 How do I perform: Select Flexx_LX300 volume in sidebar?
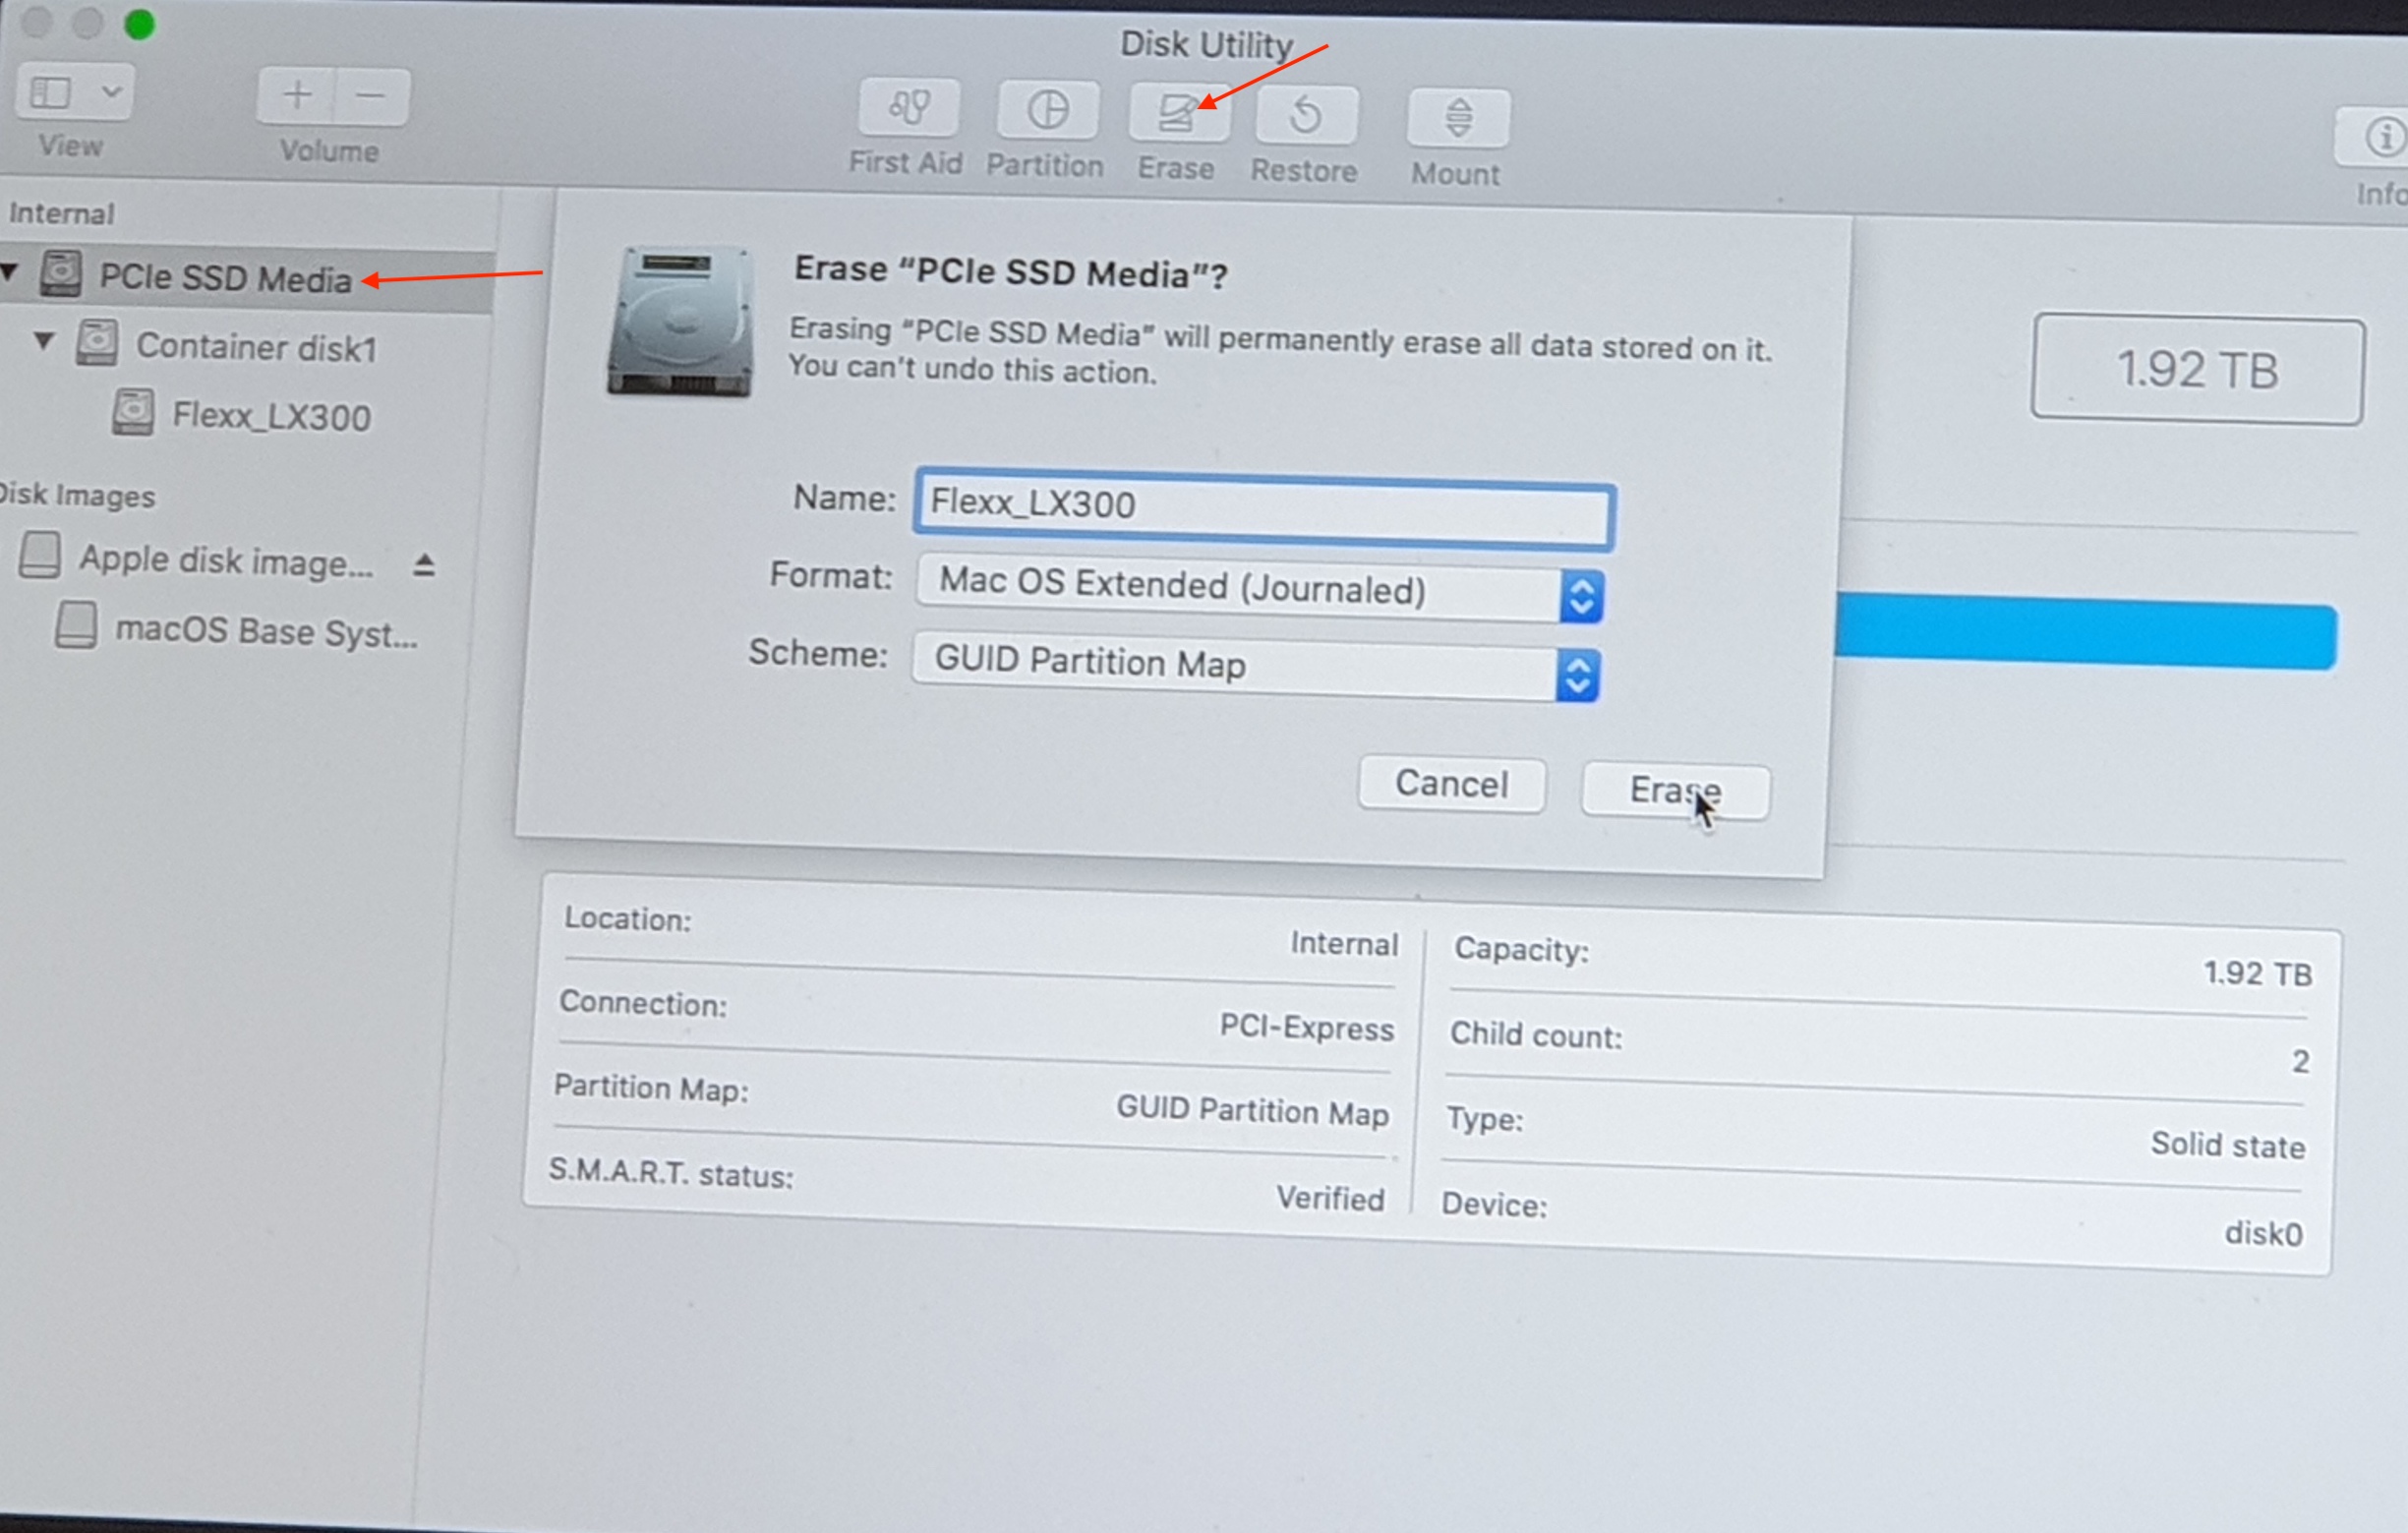pyautogui.click(x=270, y=416)
